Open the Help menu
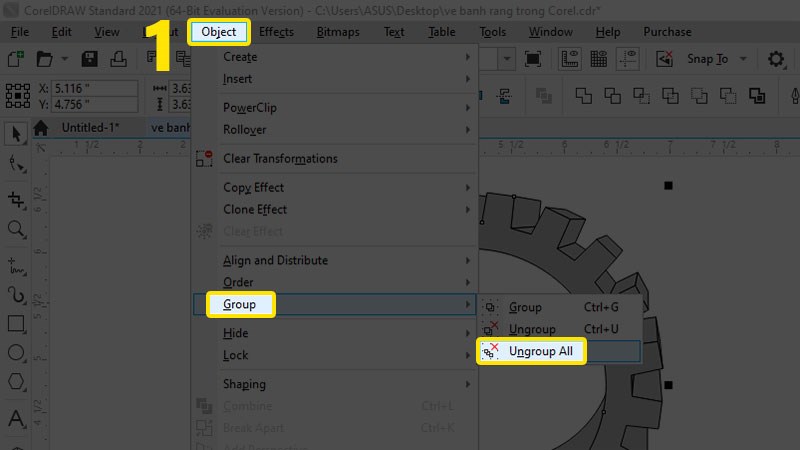This screenshot has height=450, width=800. pyautogui.click(x=608, y=32)
